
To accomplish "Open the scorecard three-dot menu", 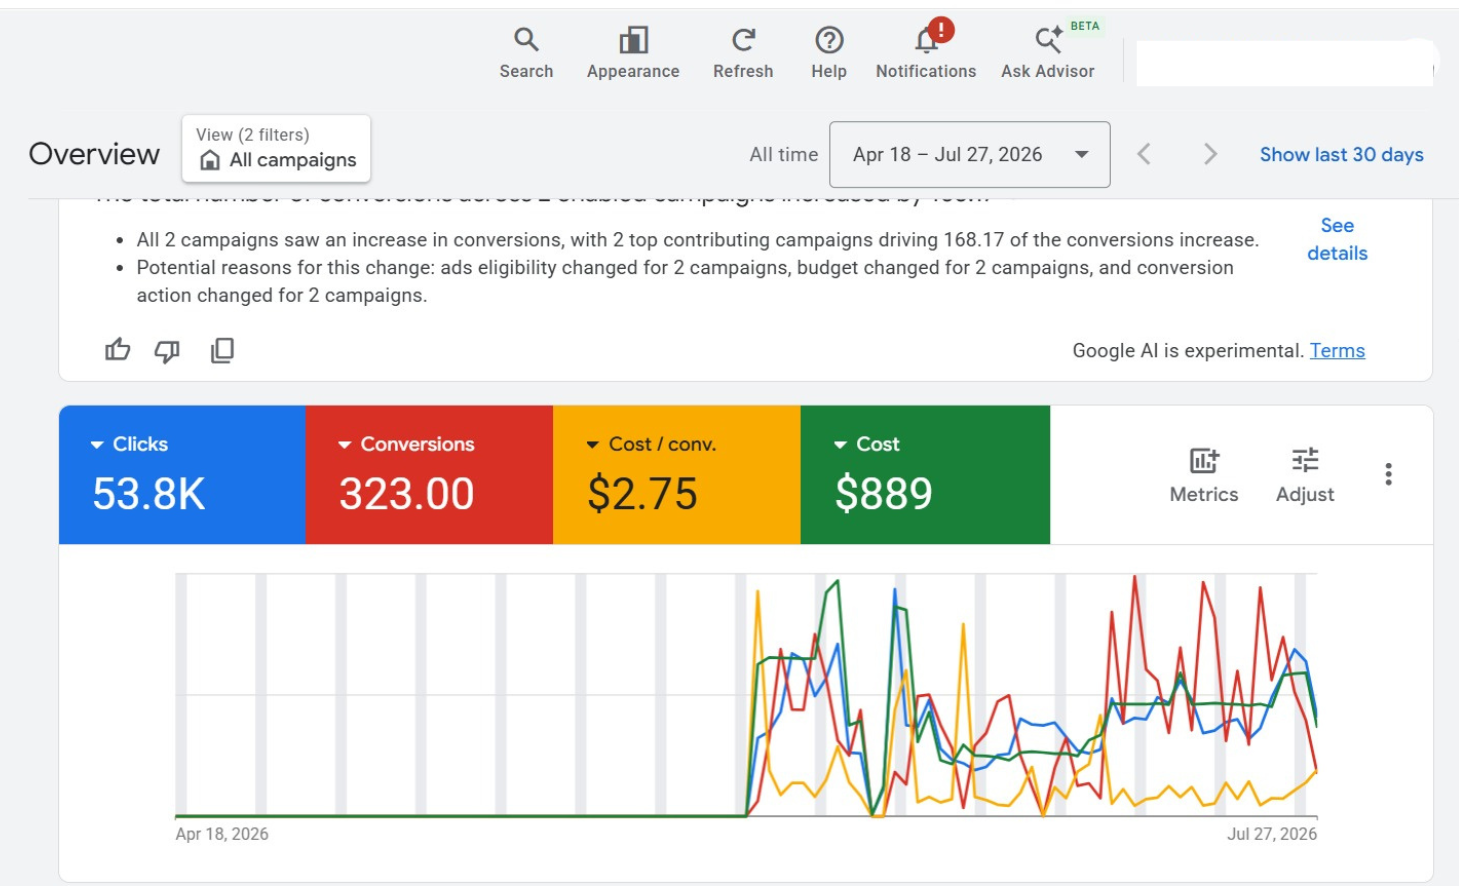I will click(x=1388, y=474).
